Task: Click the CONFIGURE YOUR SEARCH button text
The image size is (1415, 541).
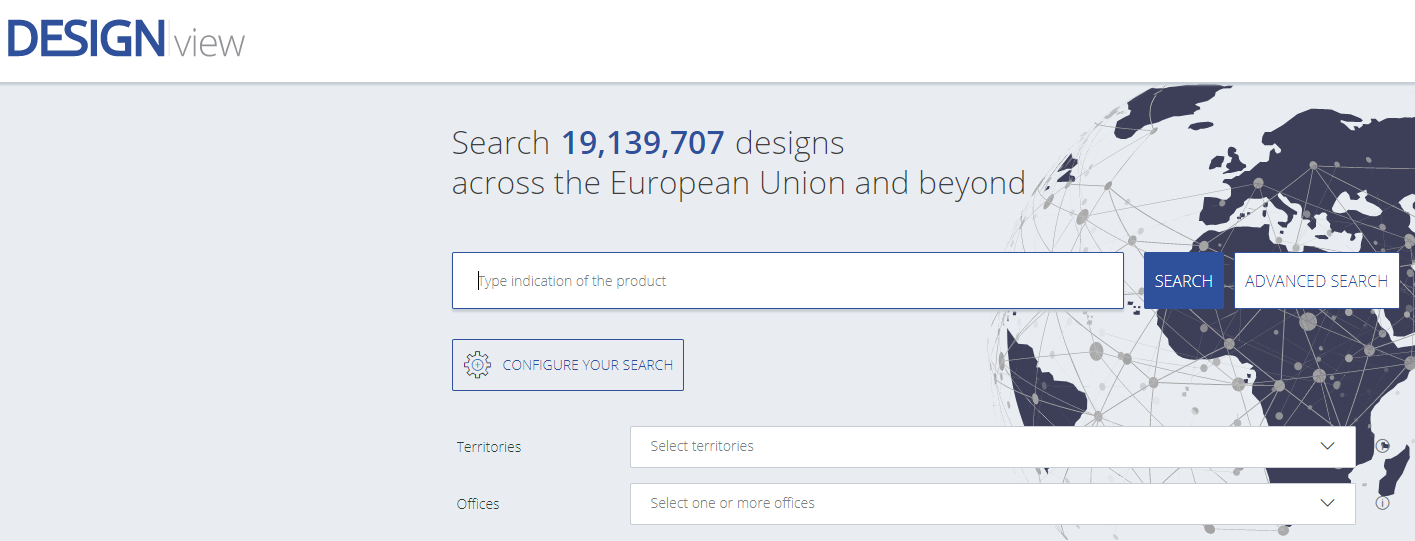Action: tap(587, 365)
